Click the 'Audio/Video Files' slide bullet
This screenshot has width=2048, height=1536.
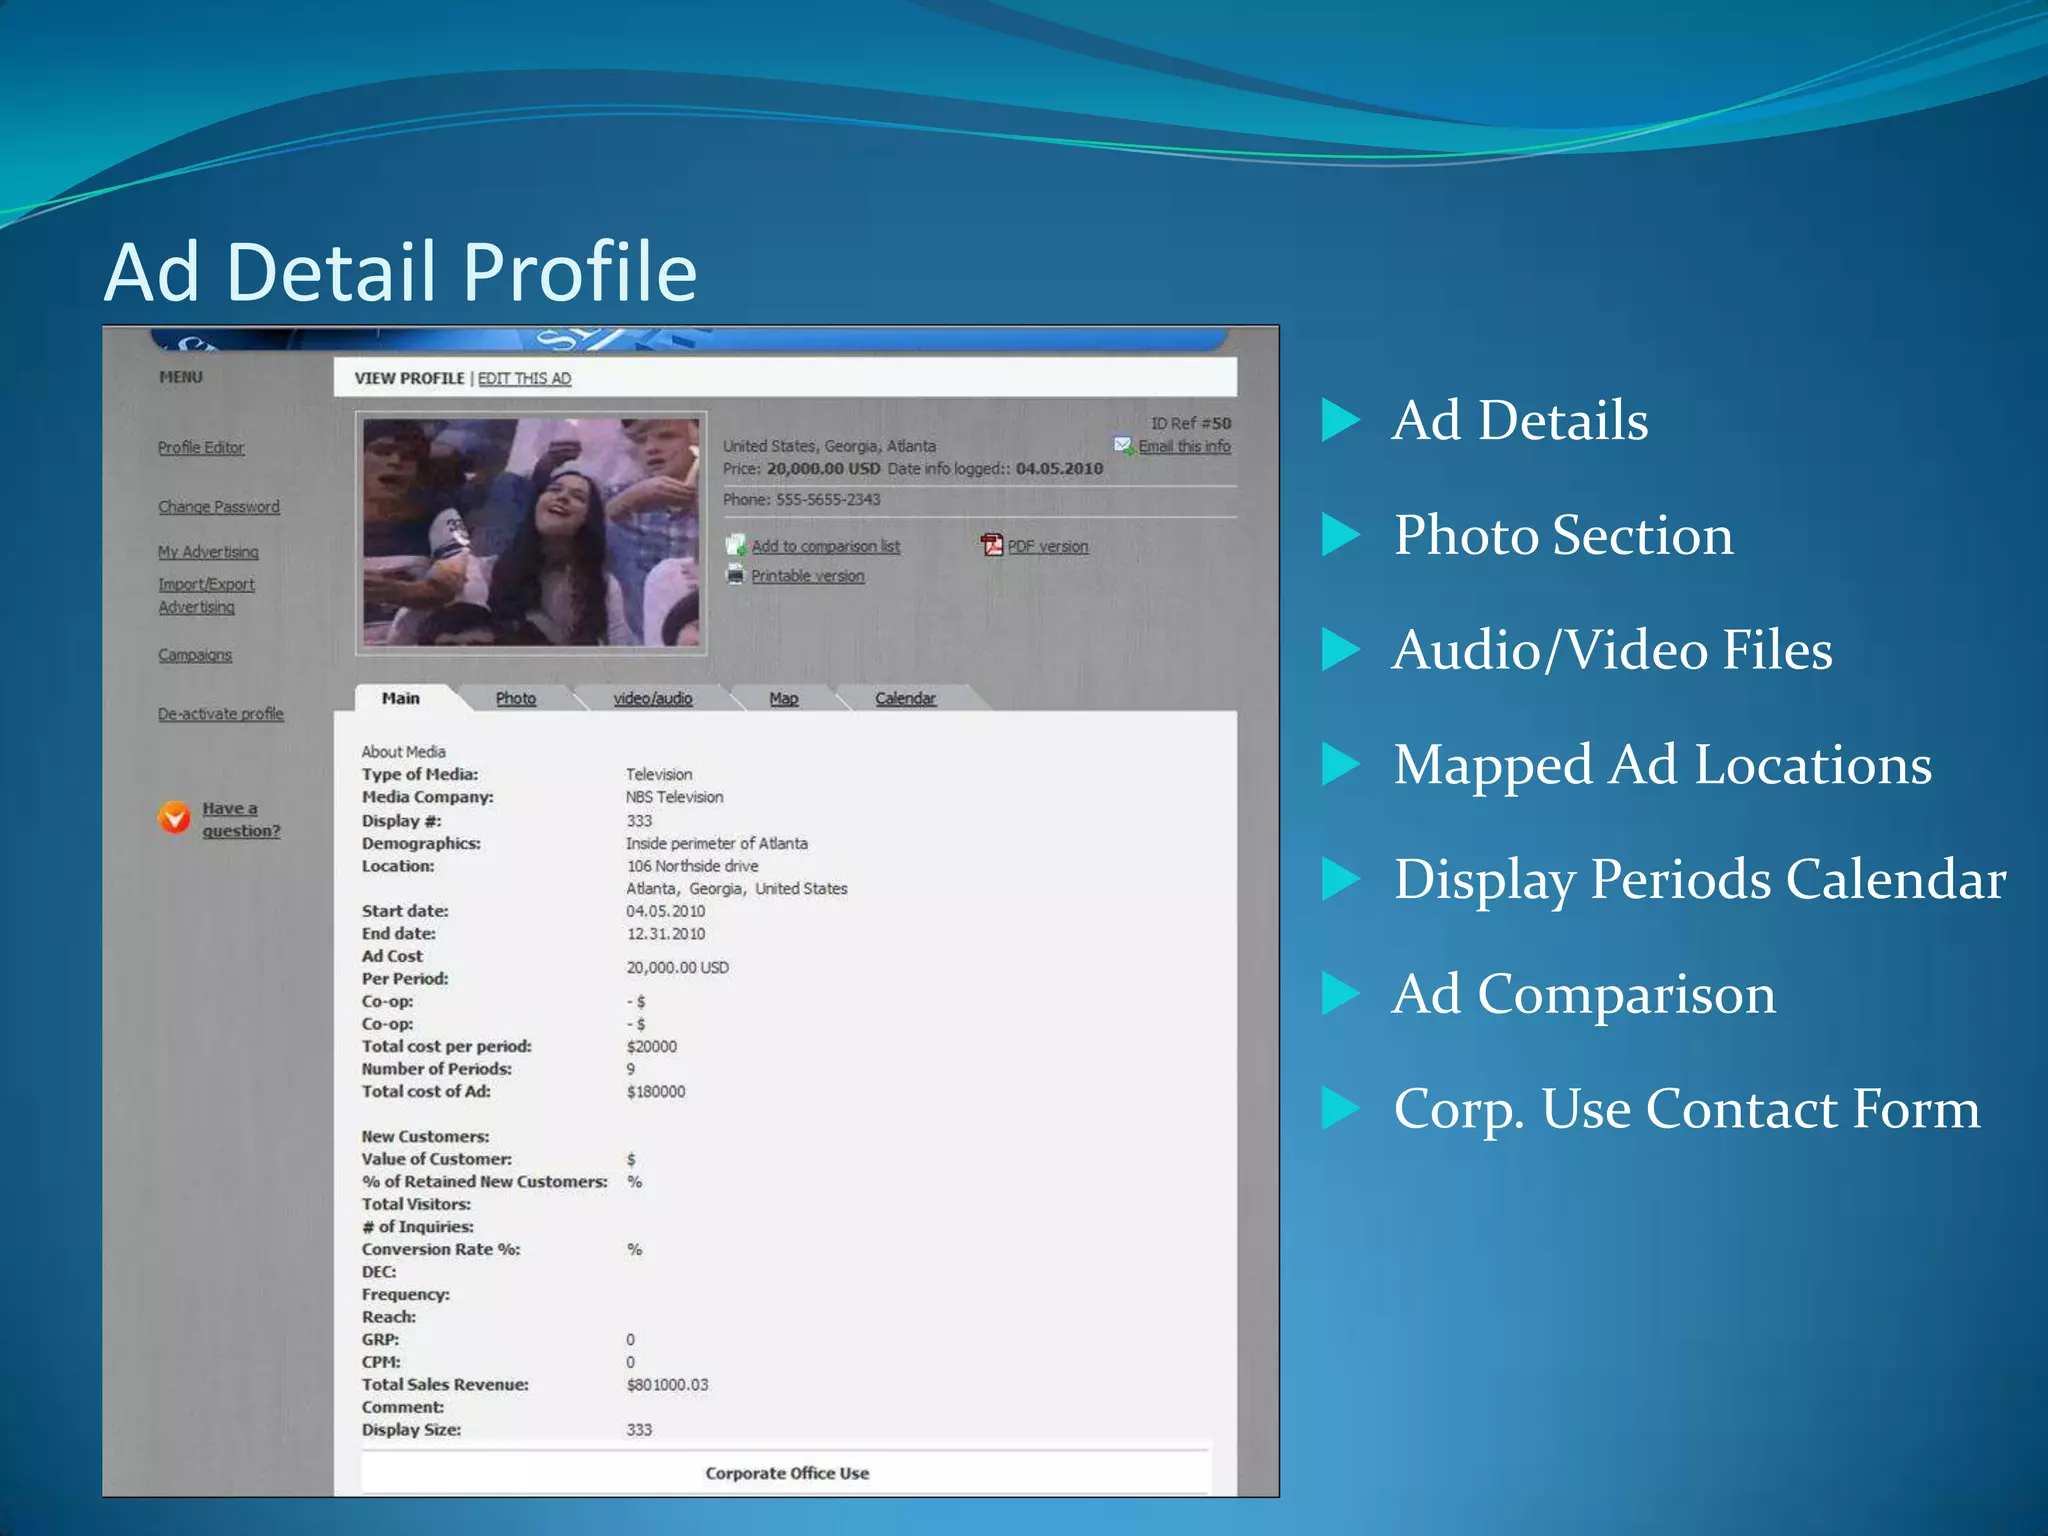click(x=1613, y=650)
